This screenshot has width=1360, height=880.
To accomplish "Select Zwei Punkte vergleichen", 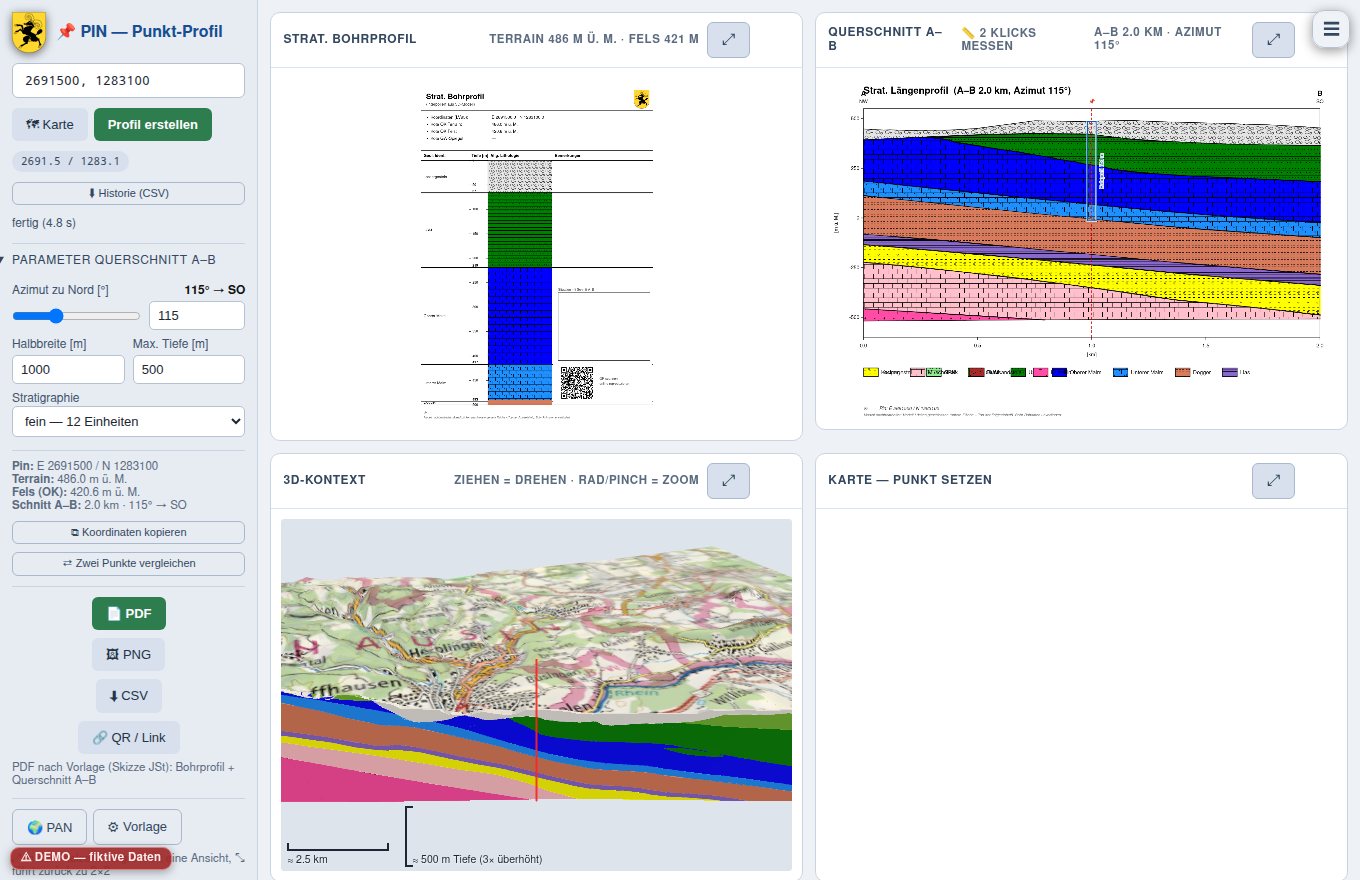I will click(x=128, y=563).
